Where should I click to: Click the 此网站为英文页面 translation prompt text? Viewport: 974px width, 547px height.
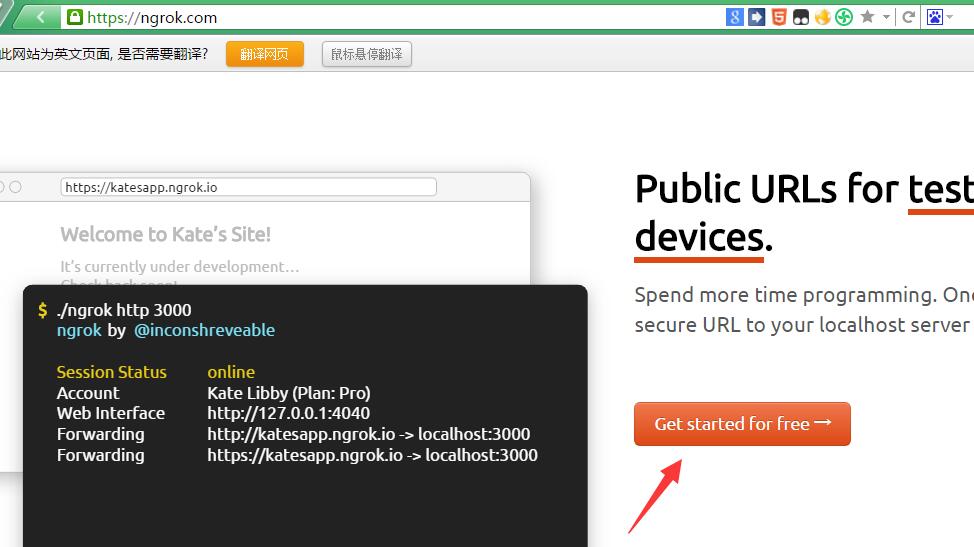pos(104,54)
